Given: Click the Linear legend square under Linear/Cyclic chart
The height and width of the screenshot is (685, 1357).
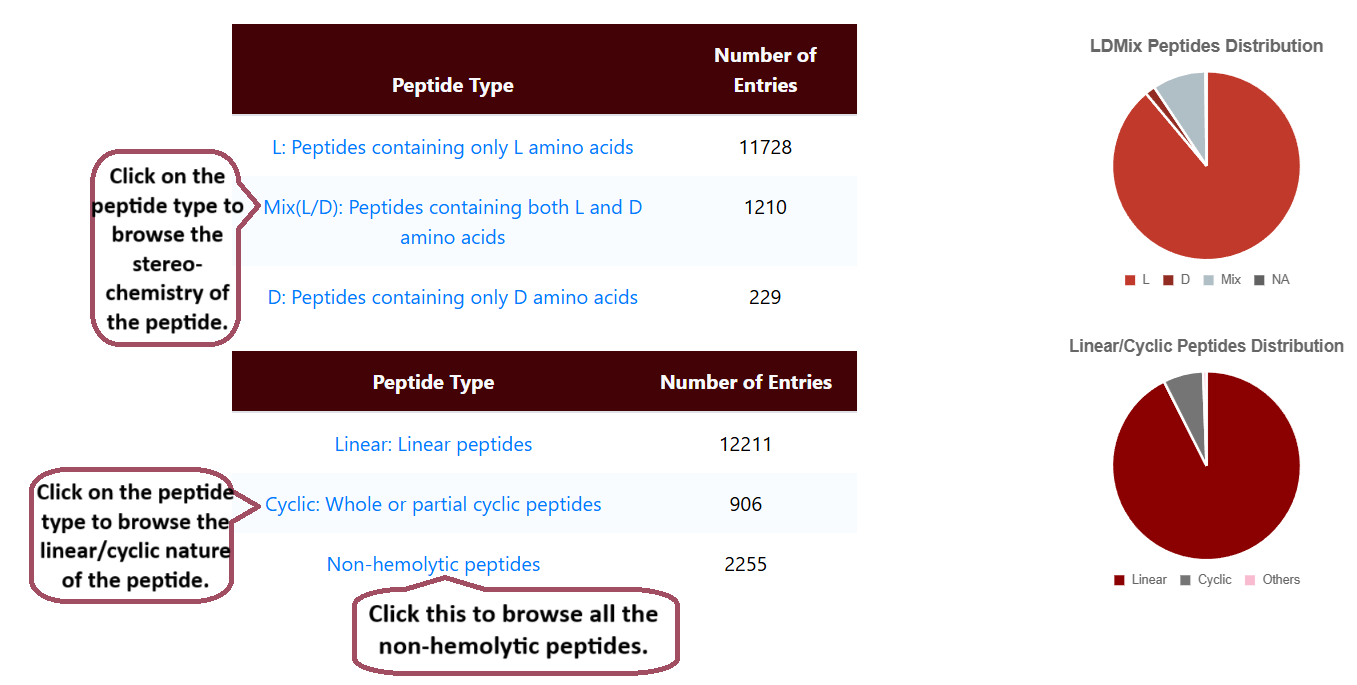Looking at the screenshot, I should coord(1119,579).
